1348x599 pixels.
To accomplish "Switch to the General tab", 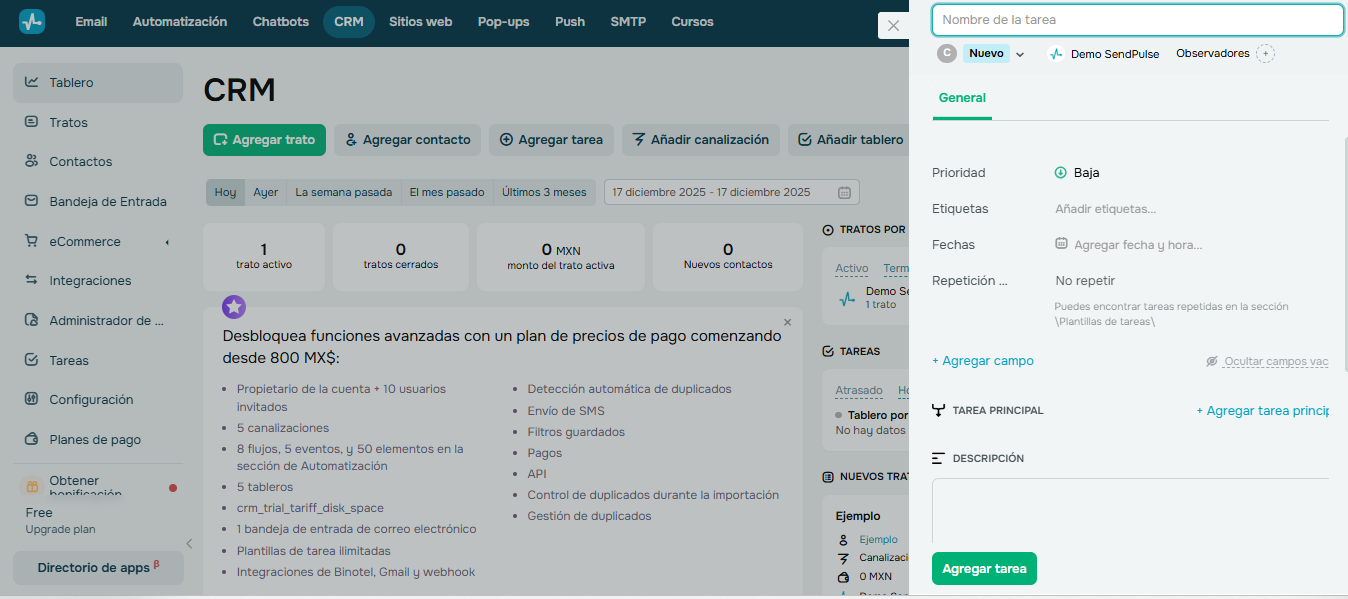I will [x=962, y=98].
